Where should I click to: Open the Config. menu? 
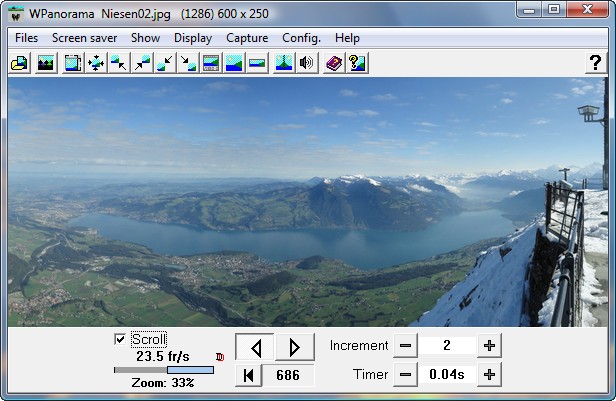pos(301,38)
